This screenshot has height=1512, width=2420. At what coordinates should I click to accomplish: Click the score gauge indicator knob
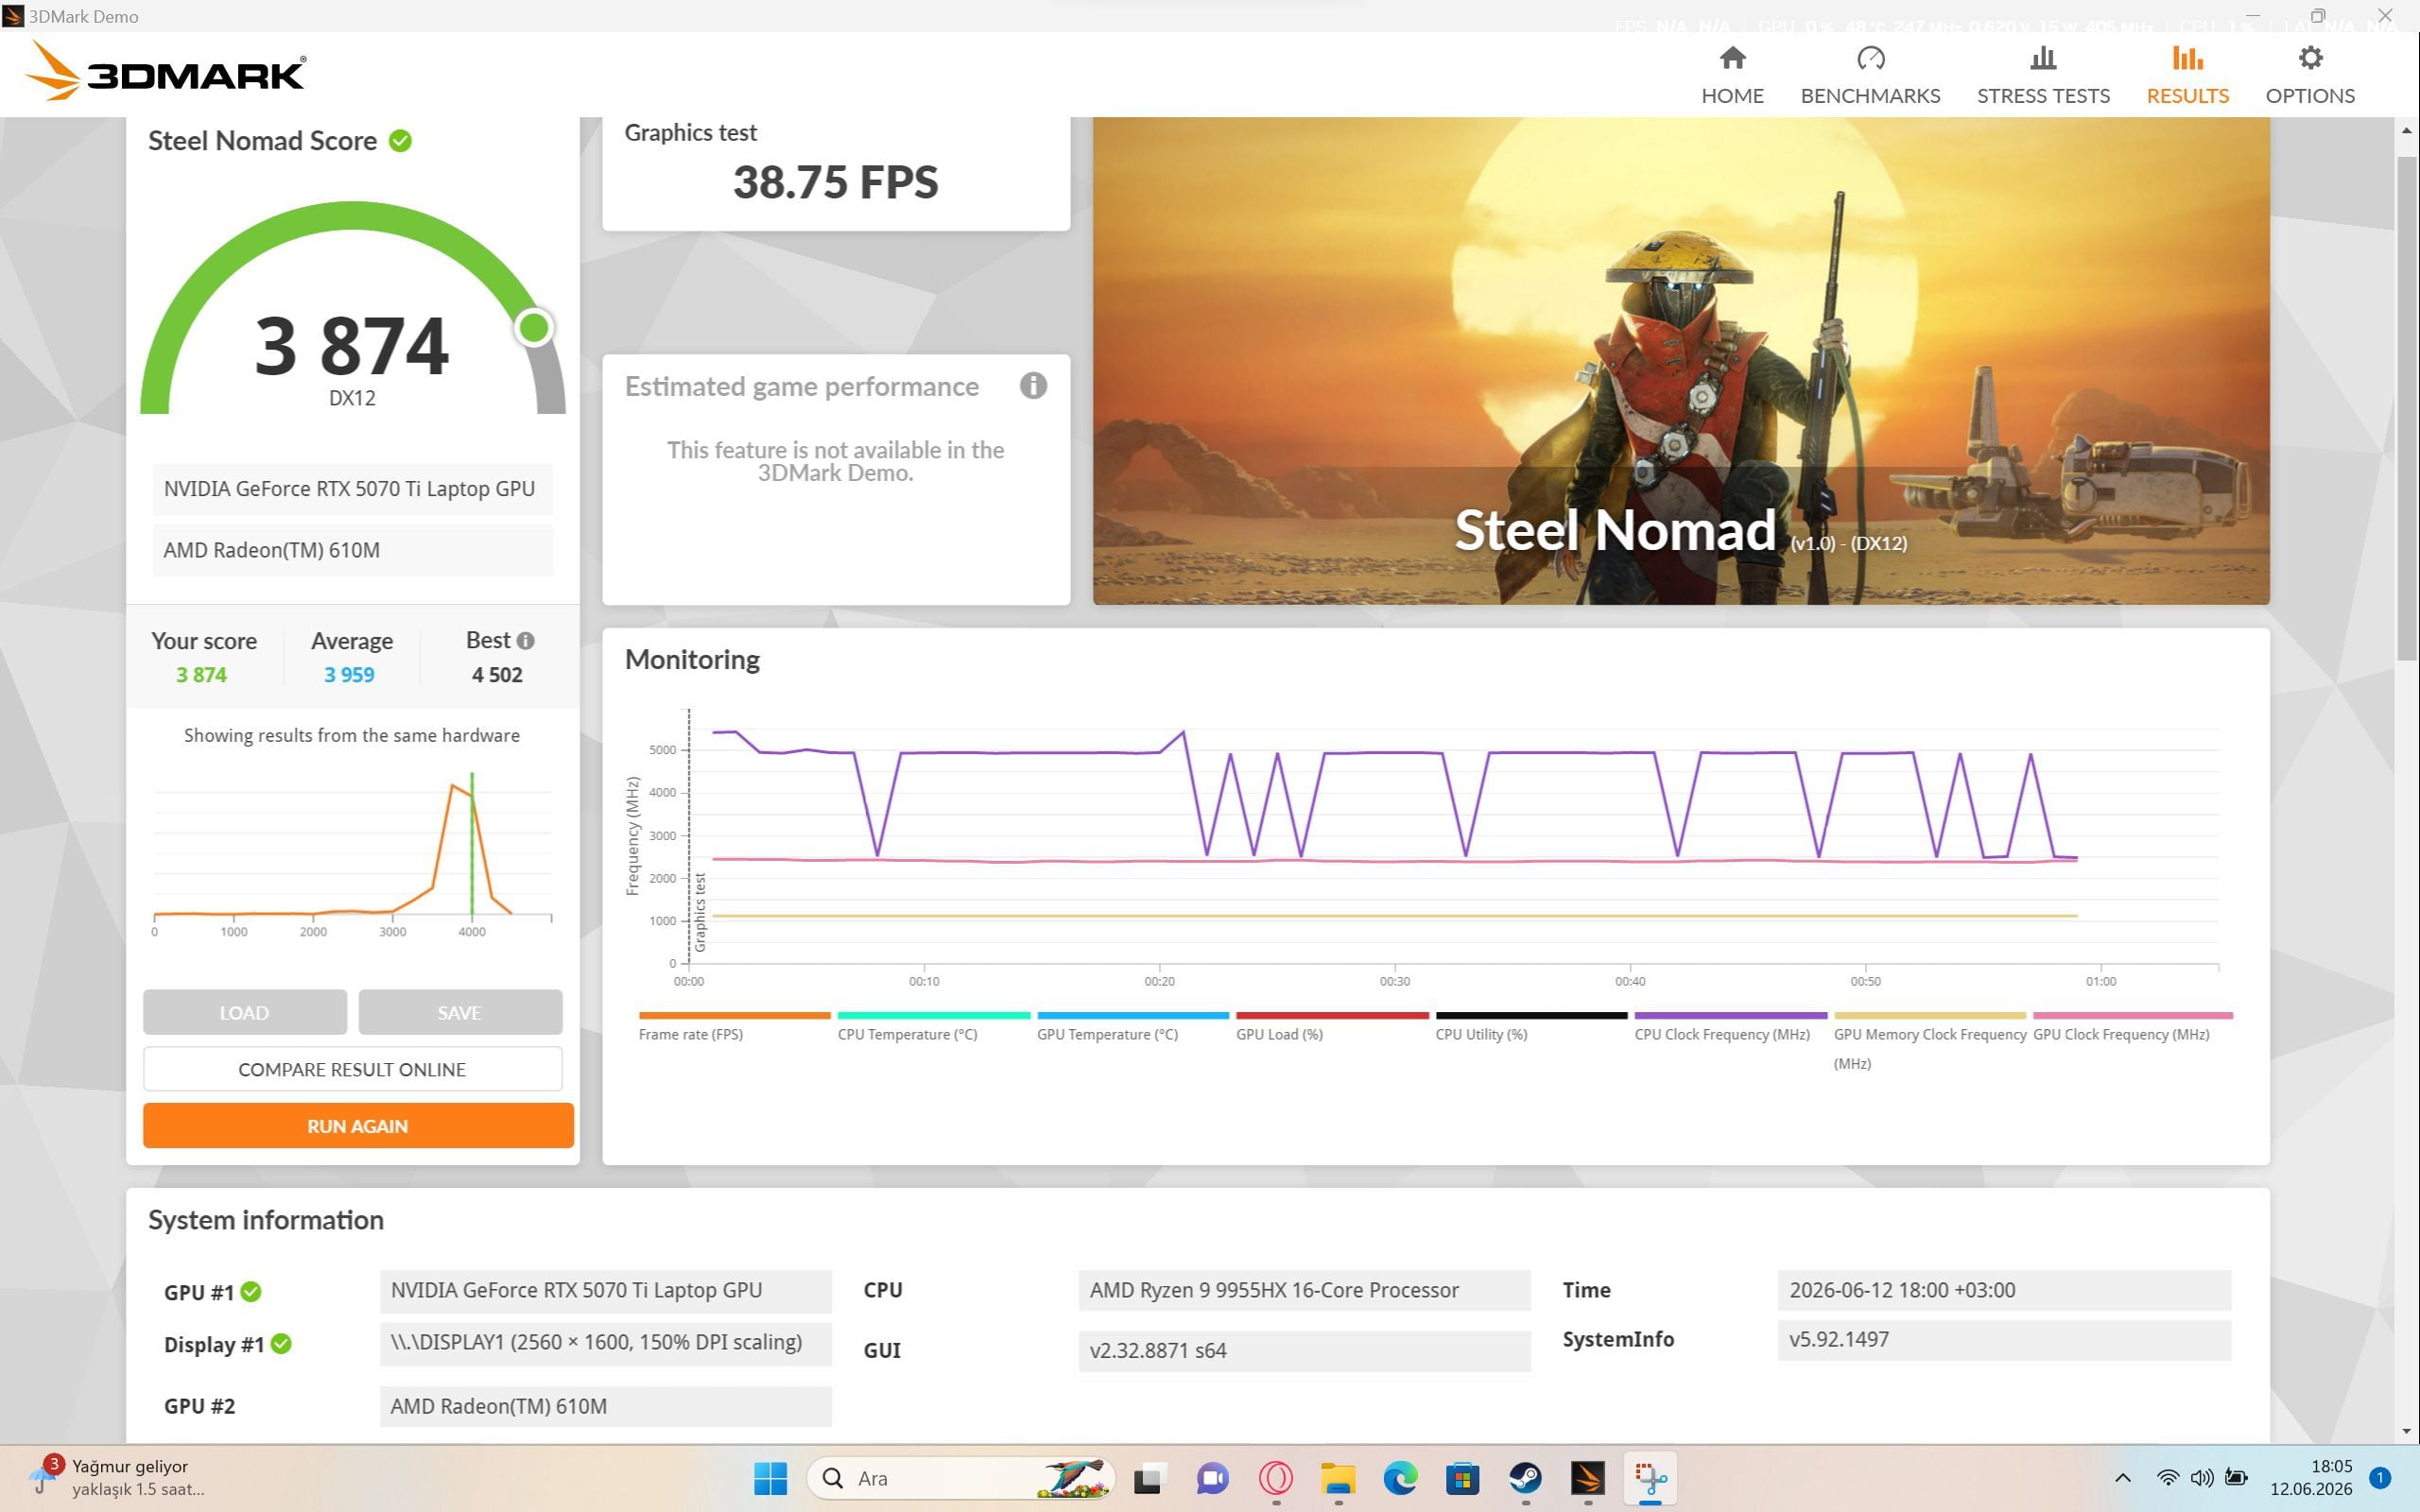(534, 327)
